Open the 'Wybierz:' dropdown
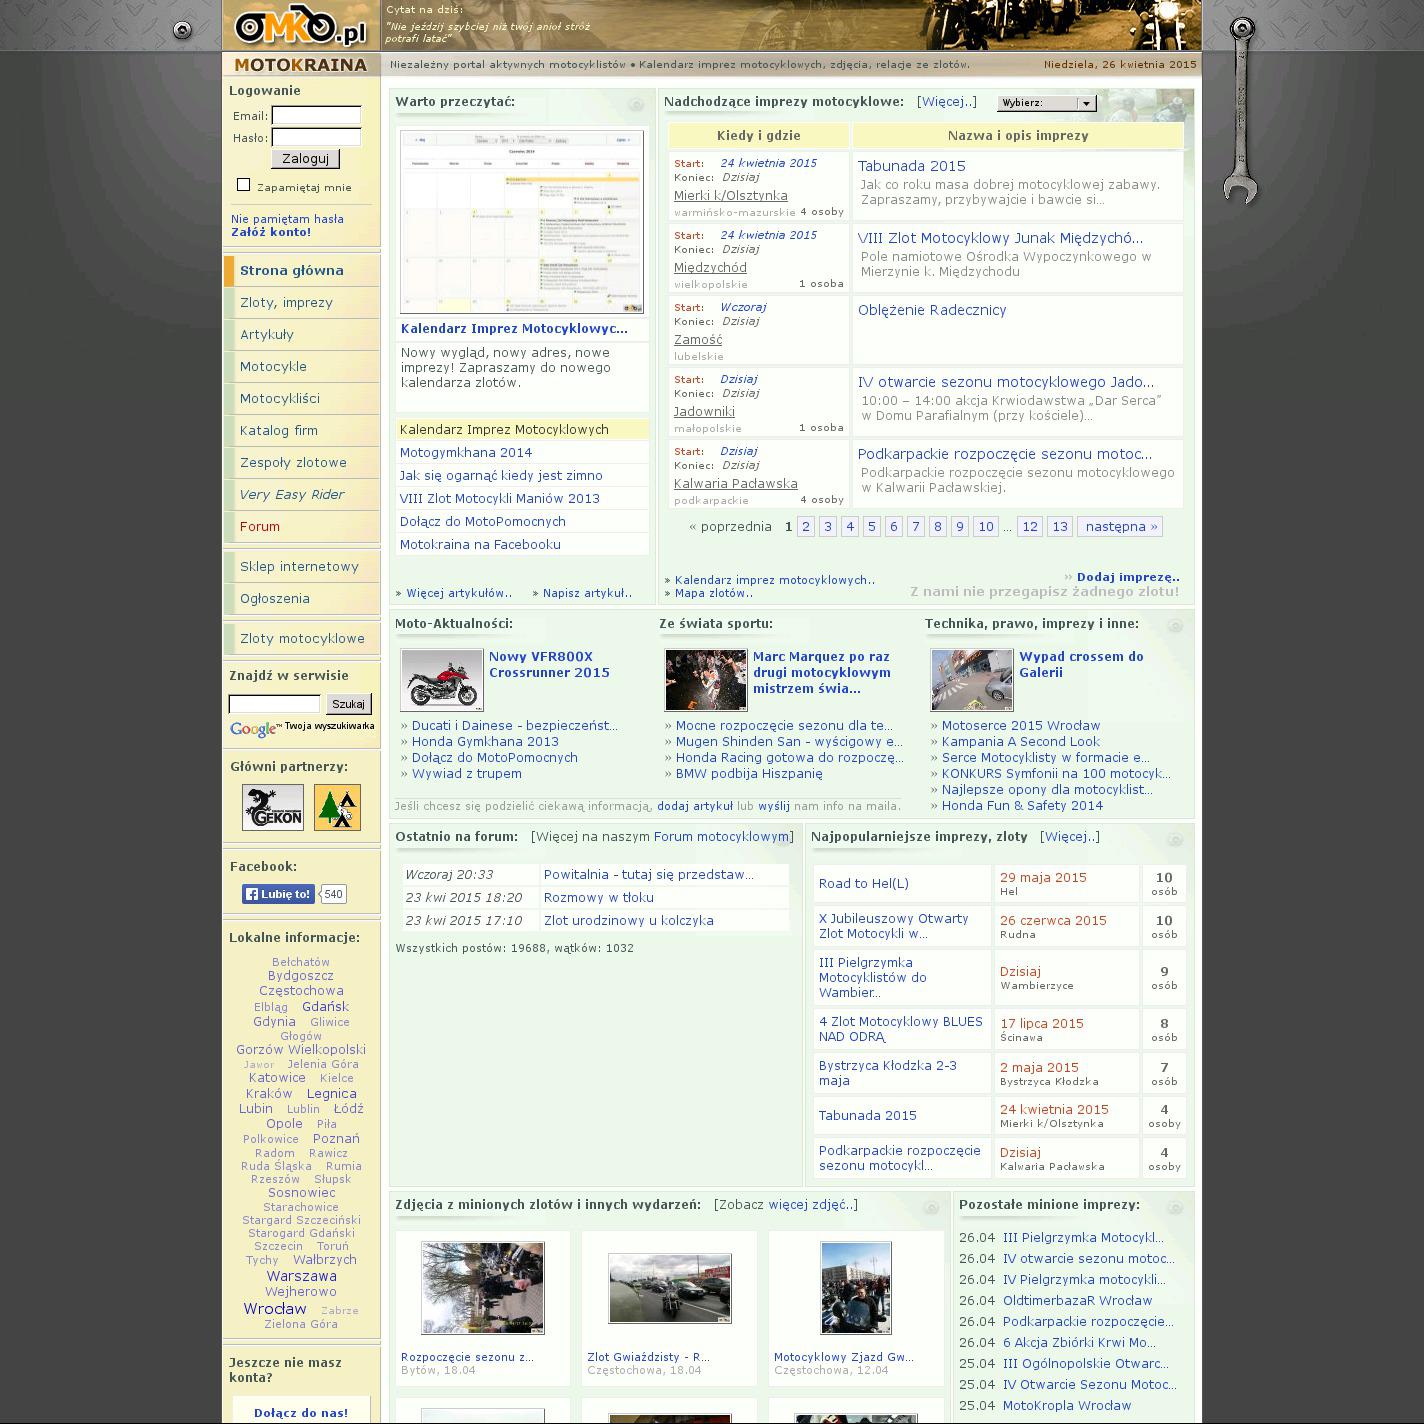The height and width of the screenshot is (1424, 1424). coord(1046,103)
